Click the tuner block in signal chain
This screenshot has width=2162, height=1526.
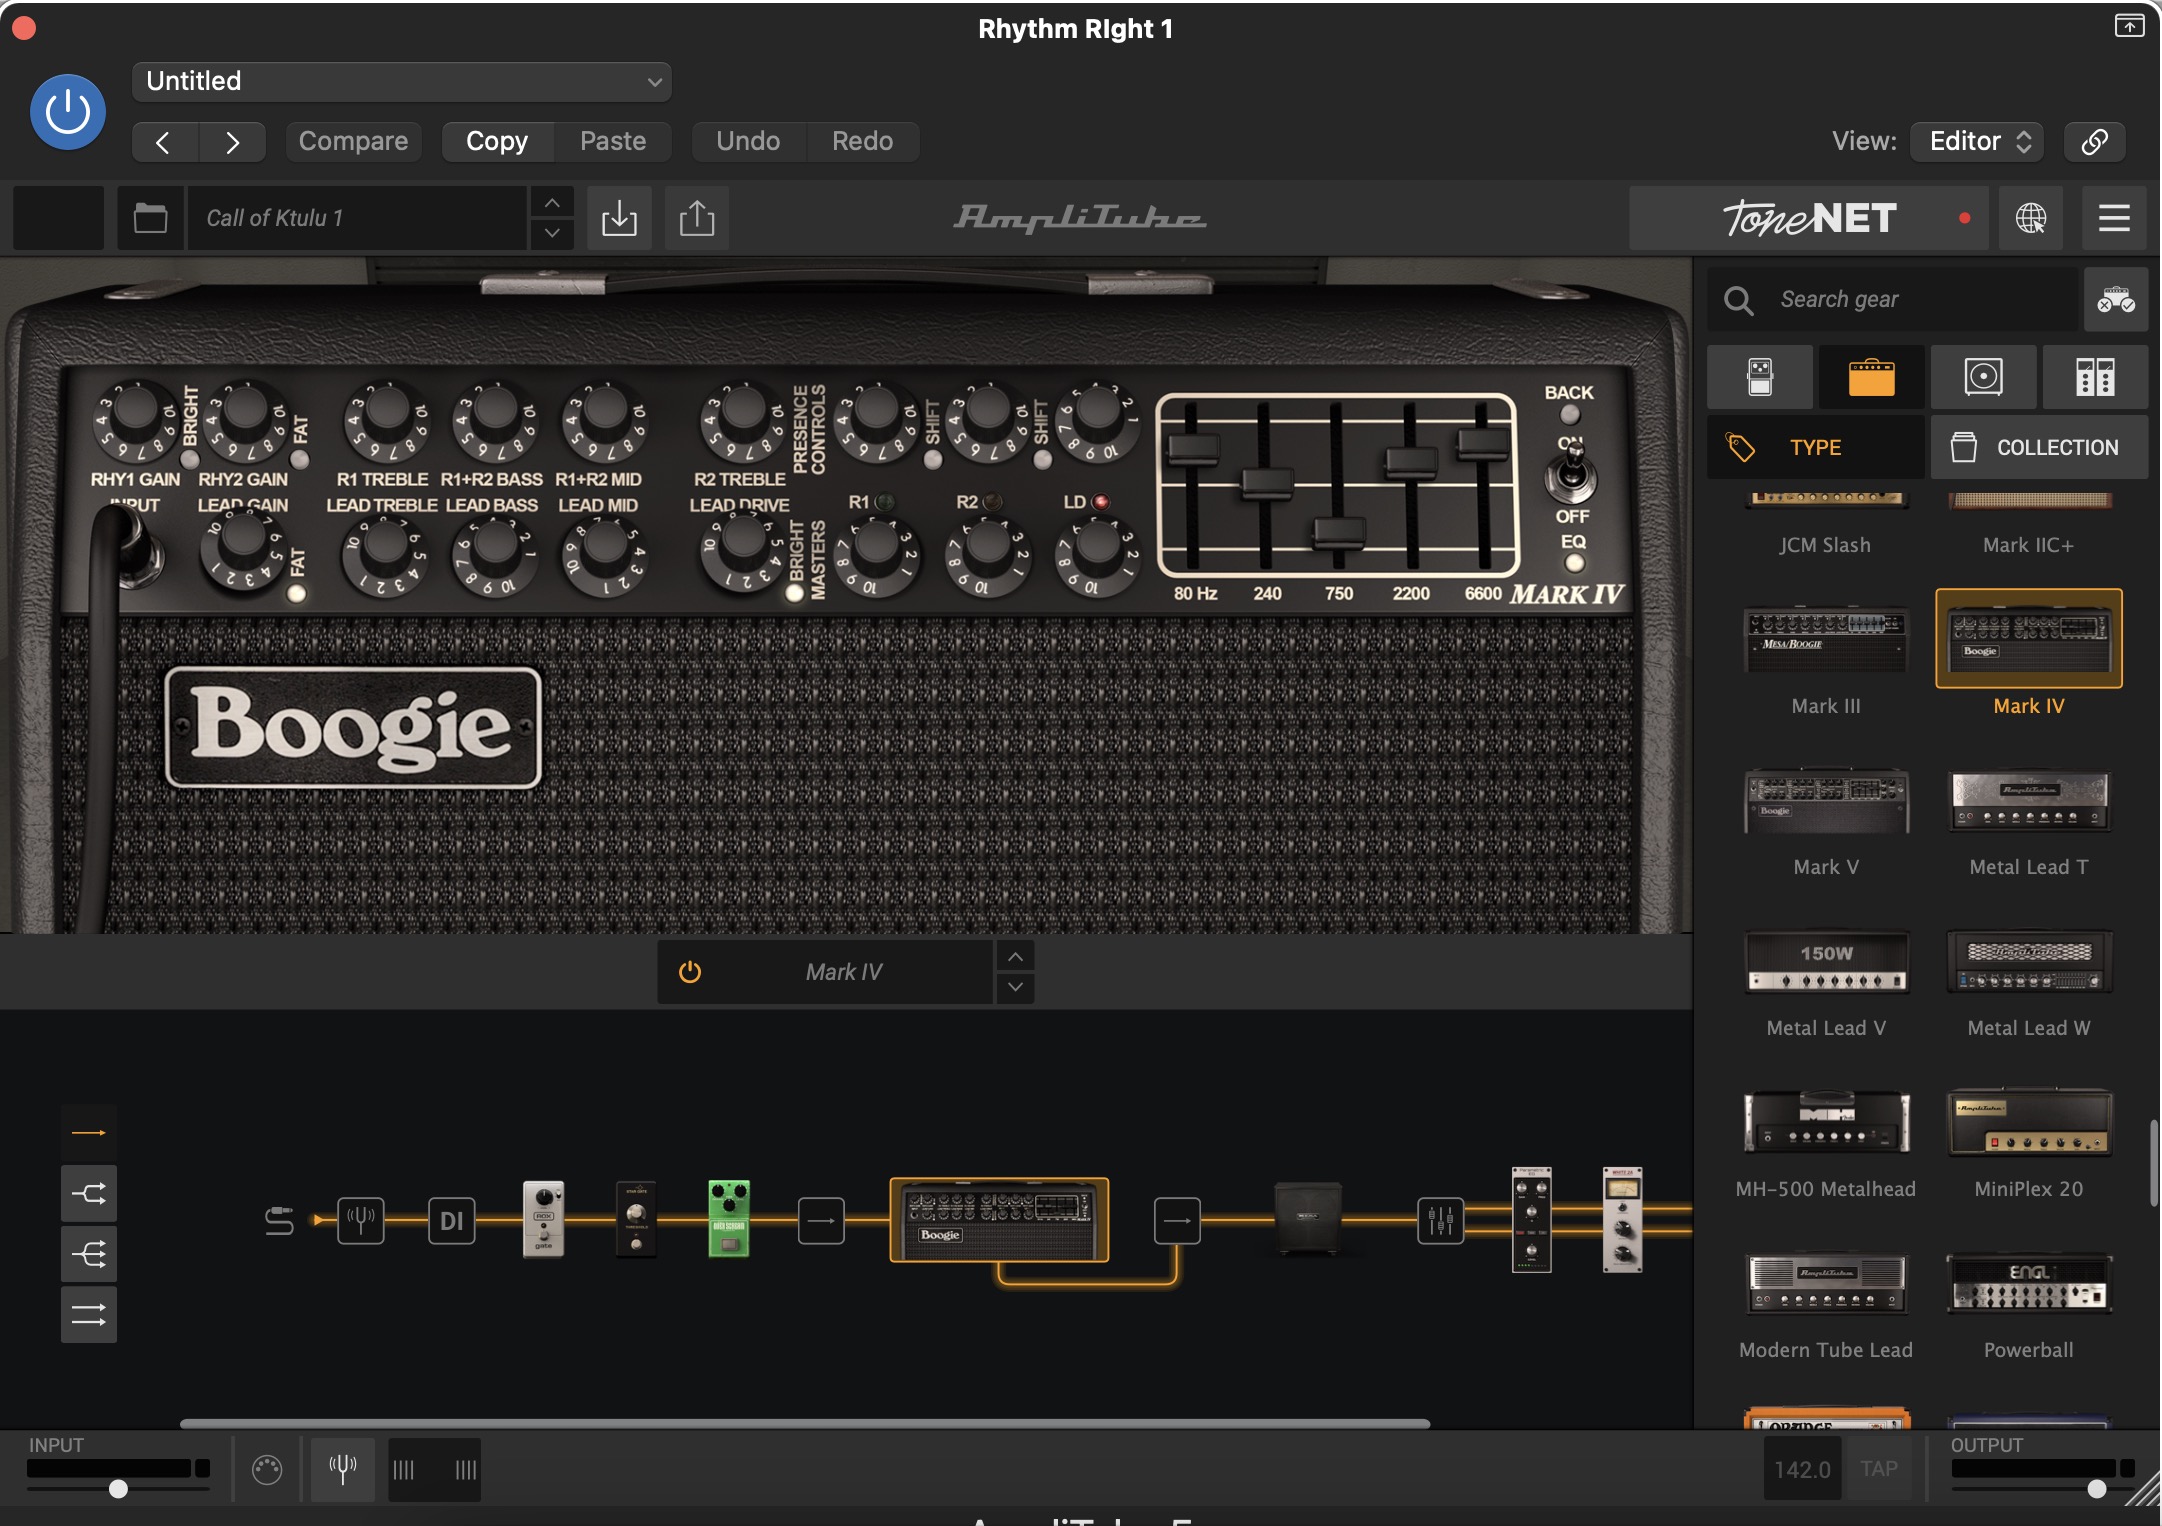[x=361, y=1220]
